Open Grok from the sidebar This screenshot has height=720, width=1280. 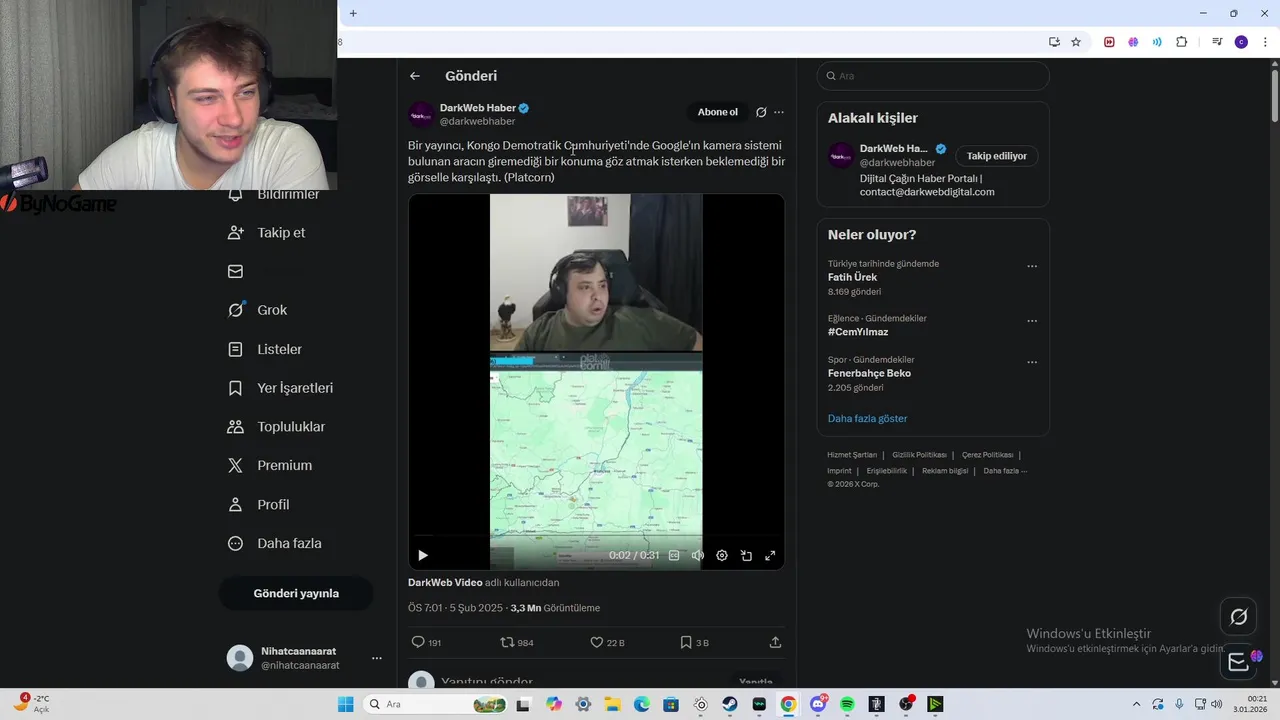[x=258, y=310]
